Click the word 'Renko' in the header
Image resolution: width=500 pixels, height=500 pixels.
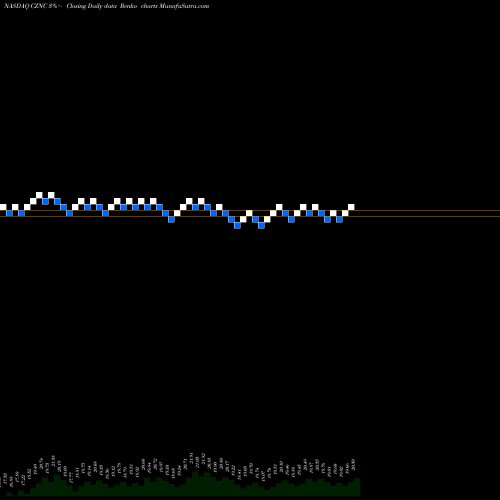(128, 6)
